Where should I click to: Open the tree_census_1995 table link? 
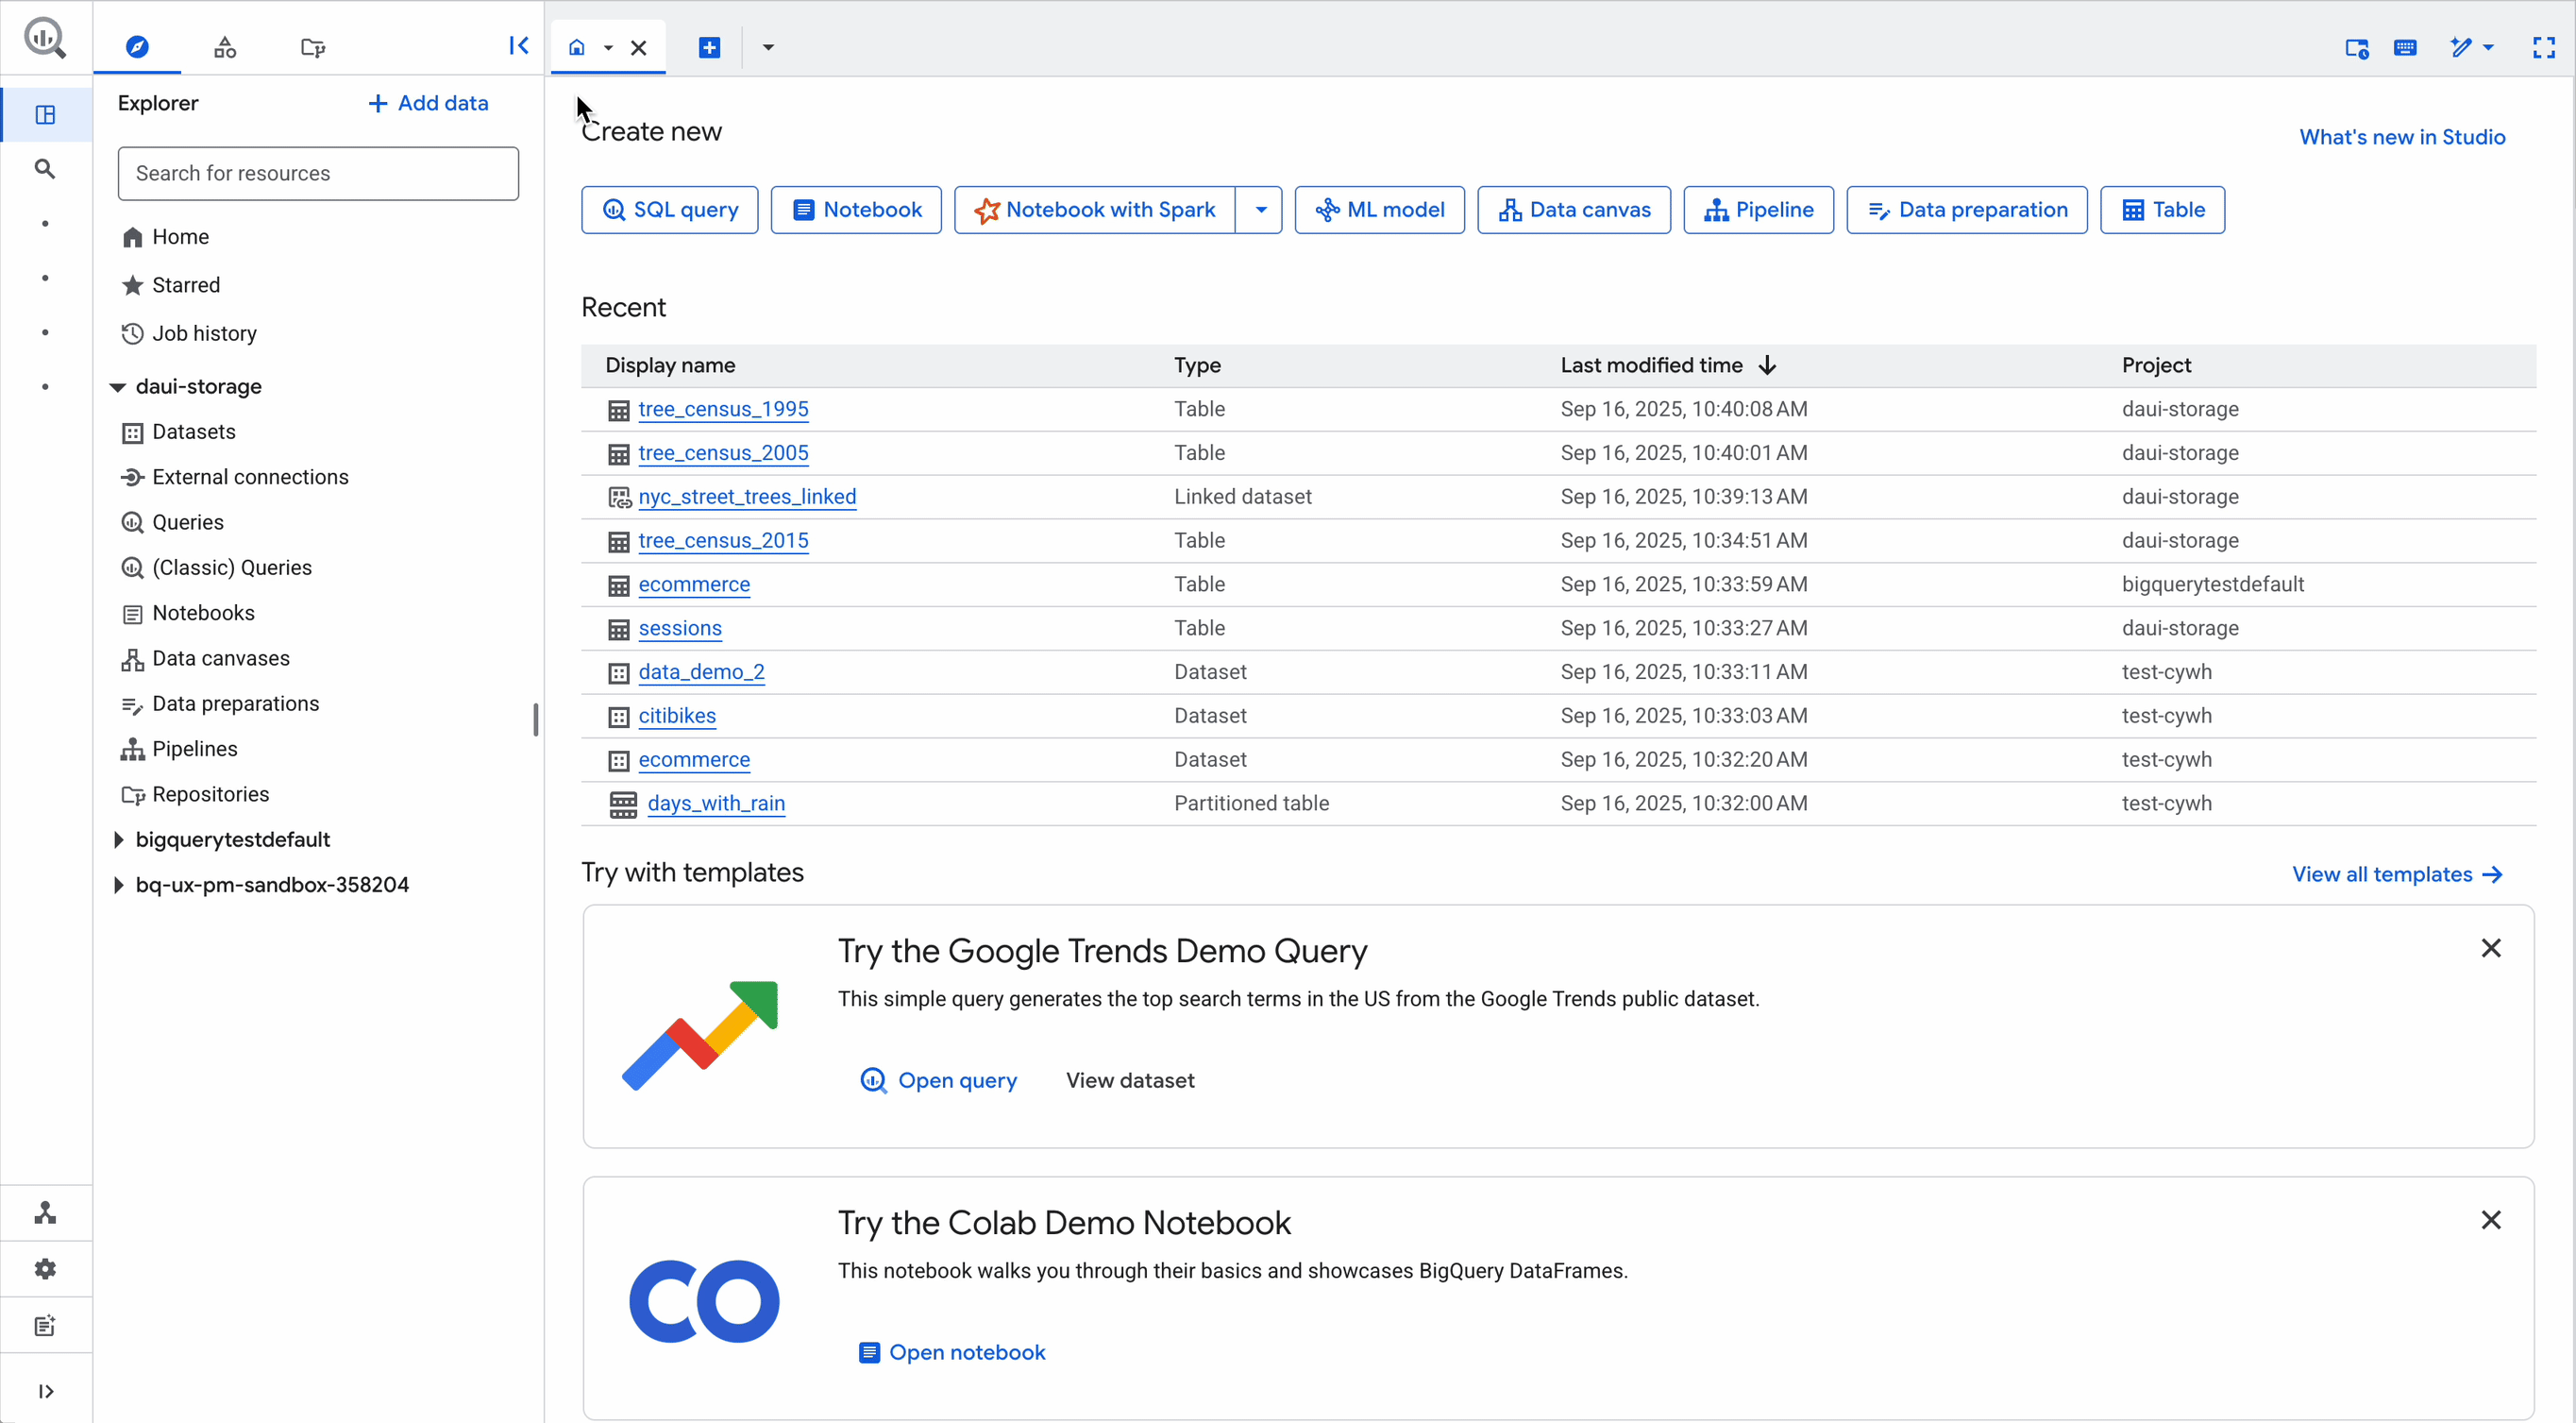[x=723, y=409]
